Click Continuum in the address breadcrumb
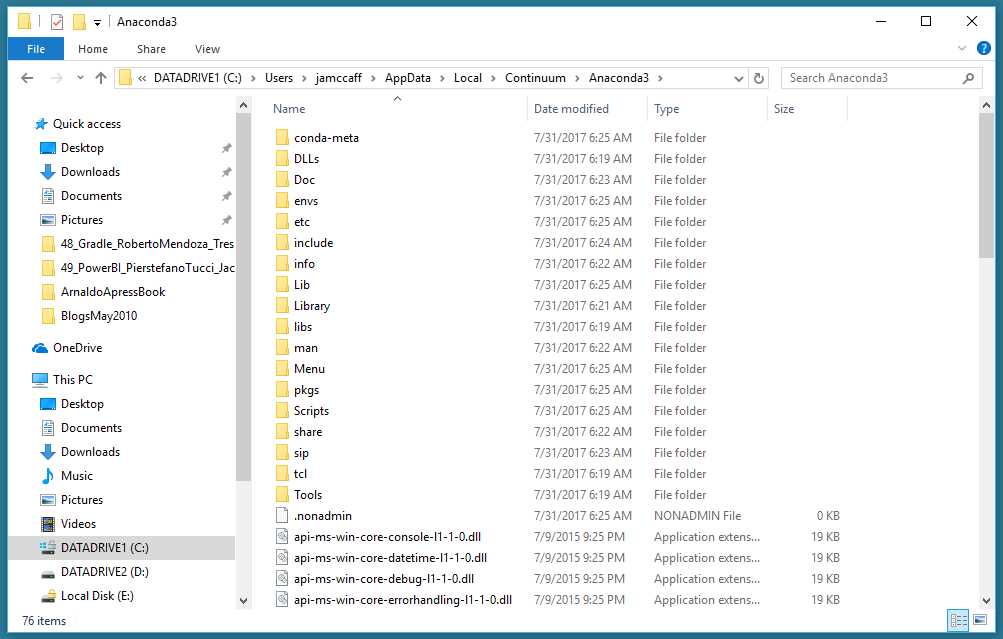This screenshot has width=1003, height=639. coord(535,78)
